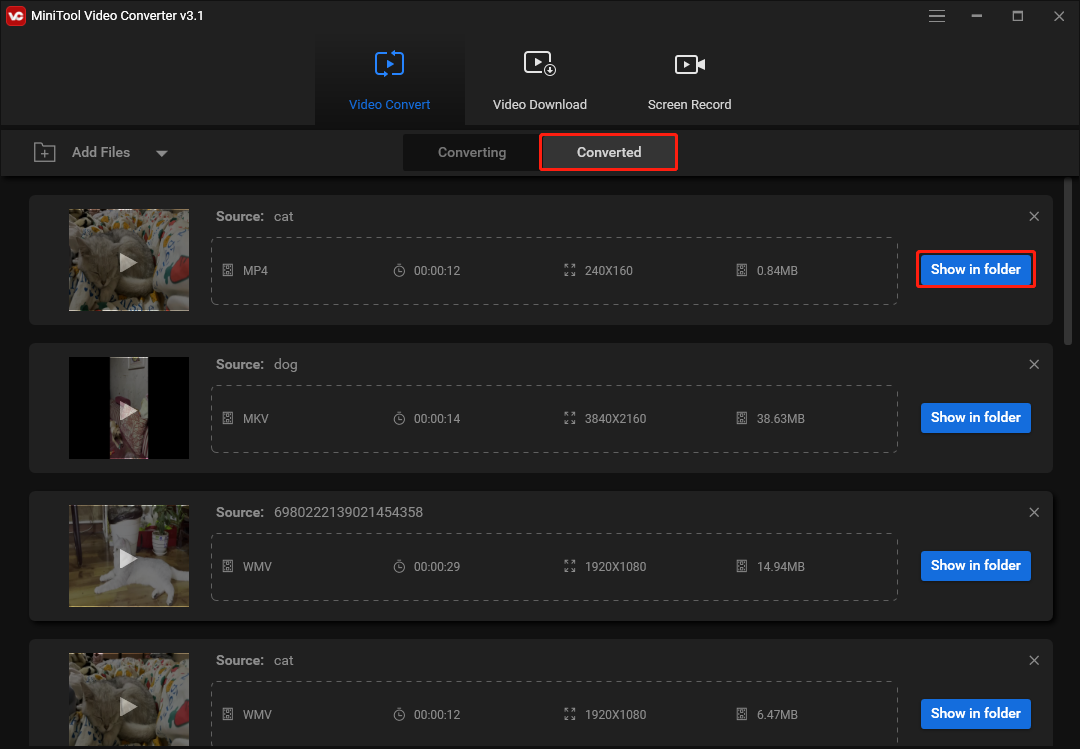The image size is (1080, 749).
Task: Click the format icon beside MKV
Action: click(228, 418)
